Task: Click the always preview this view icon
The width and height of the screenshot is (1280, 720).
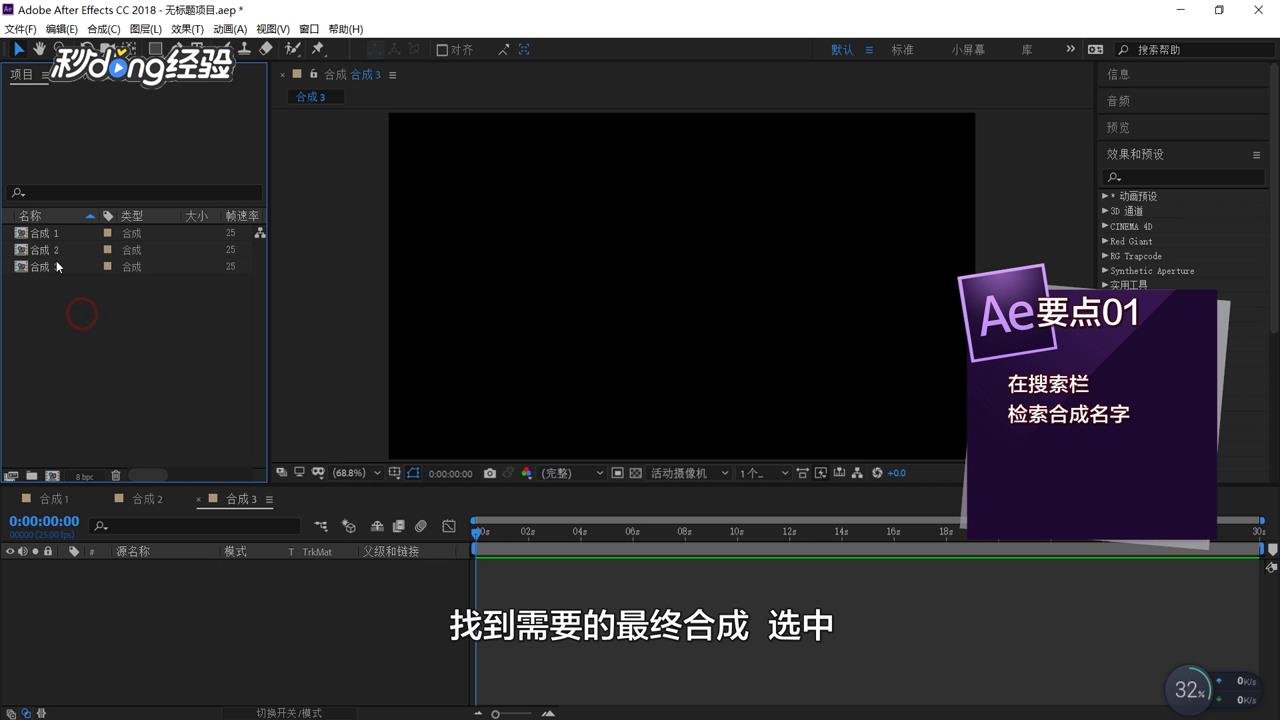Action: (282, 472)
